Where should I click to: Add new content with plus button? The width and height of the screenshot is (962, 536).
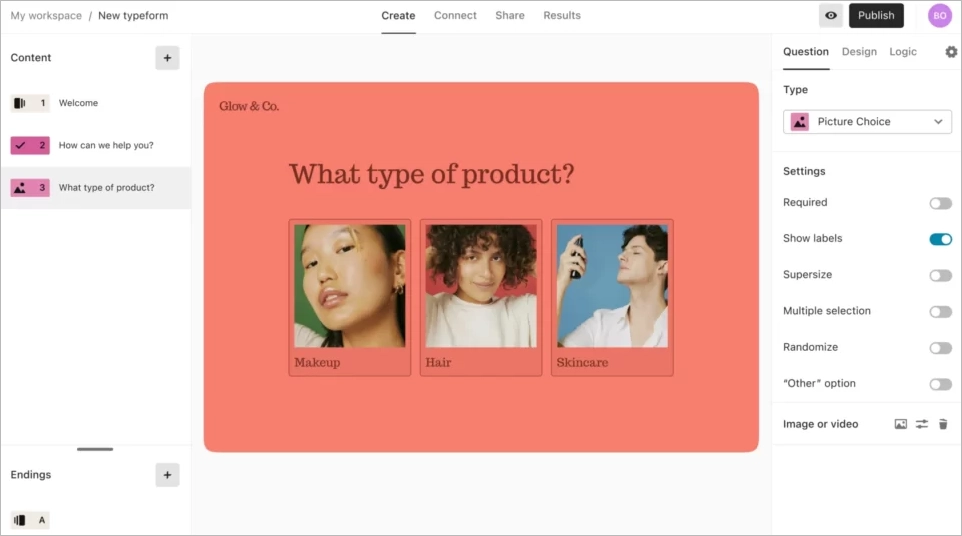point(167,58)
